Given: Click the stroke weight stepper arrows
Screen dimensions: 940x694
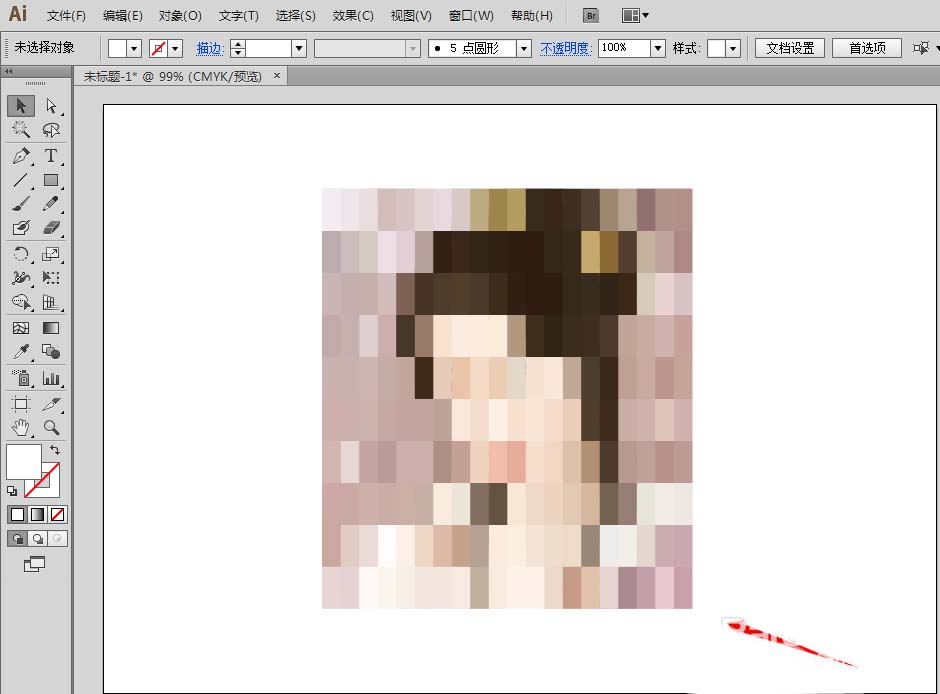Looking at the screenshot, I should point(238,49).
